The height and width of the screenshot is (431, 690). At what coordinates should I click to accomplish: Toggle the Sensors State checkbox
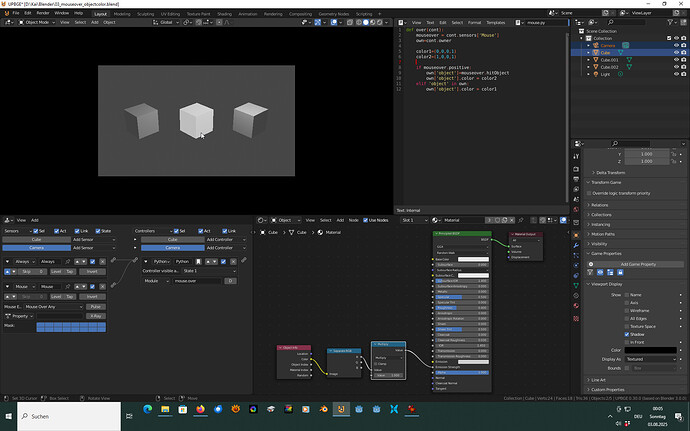pos(98,231)
